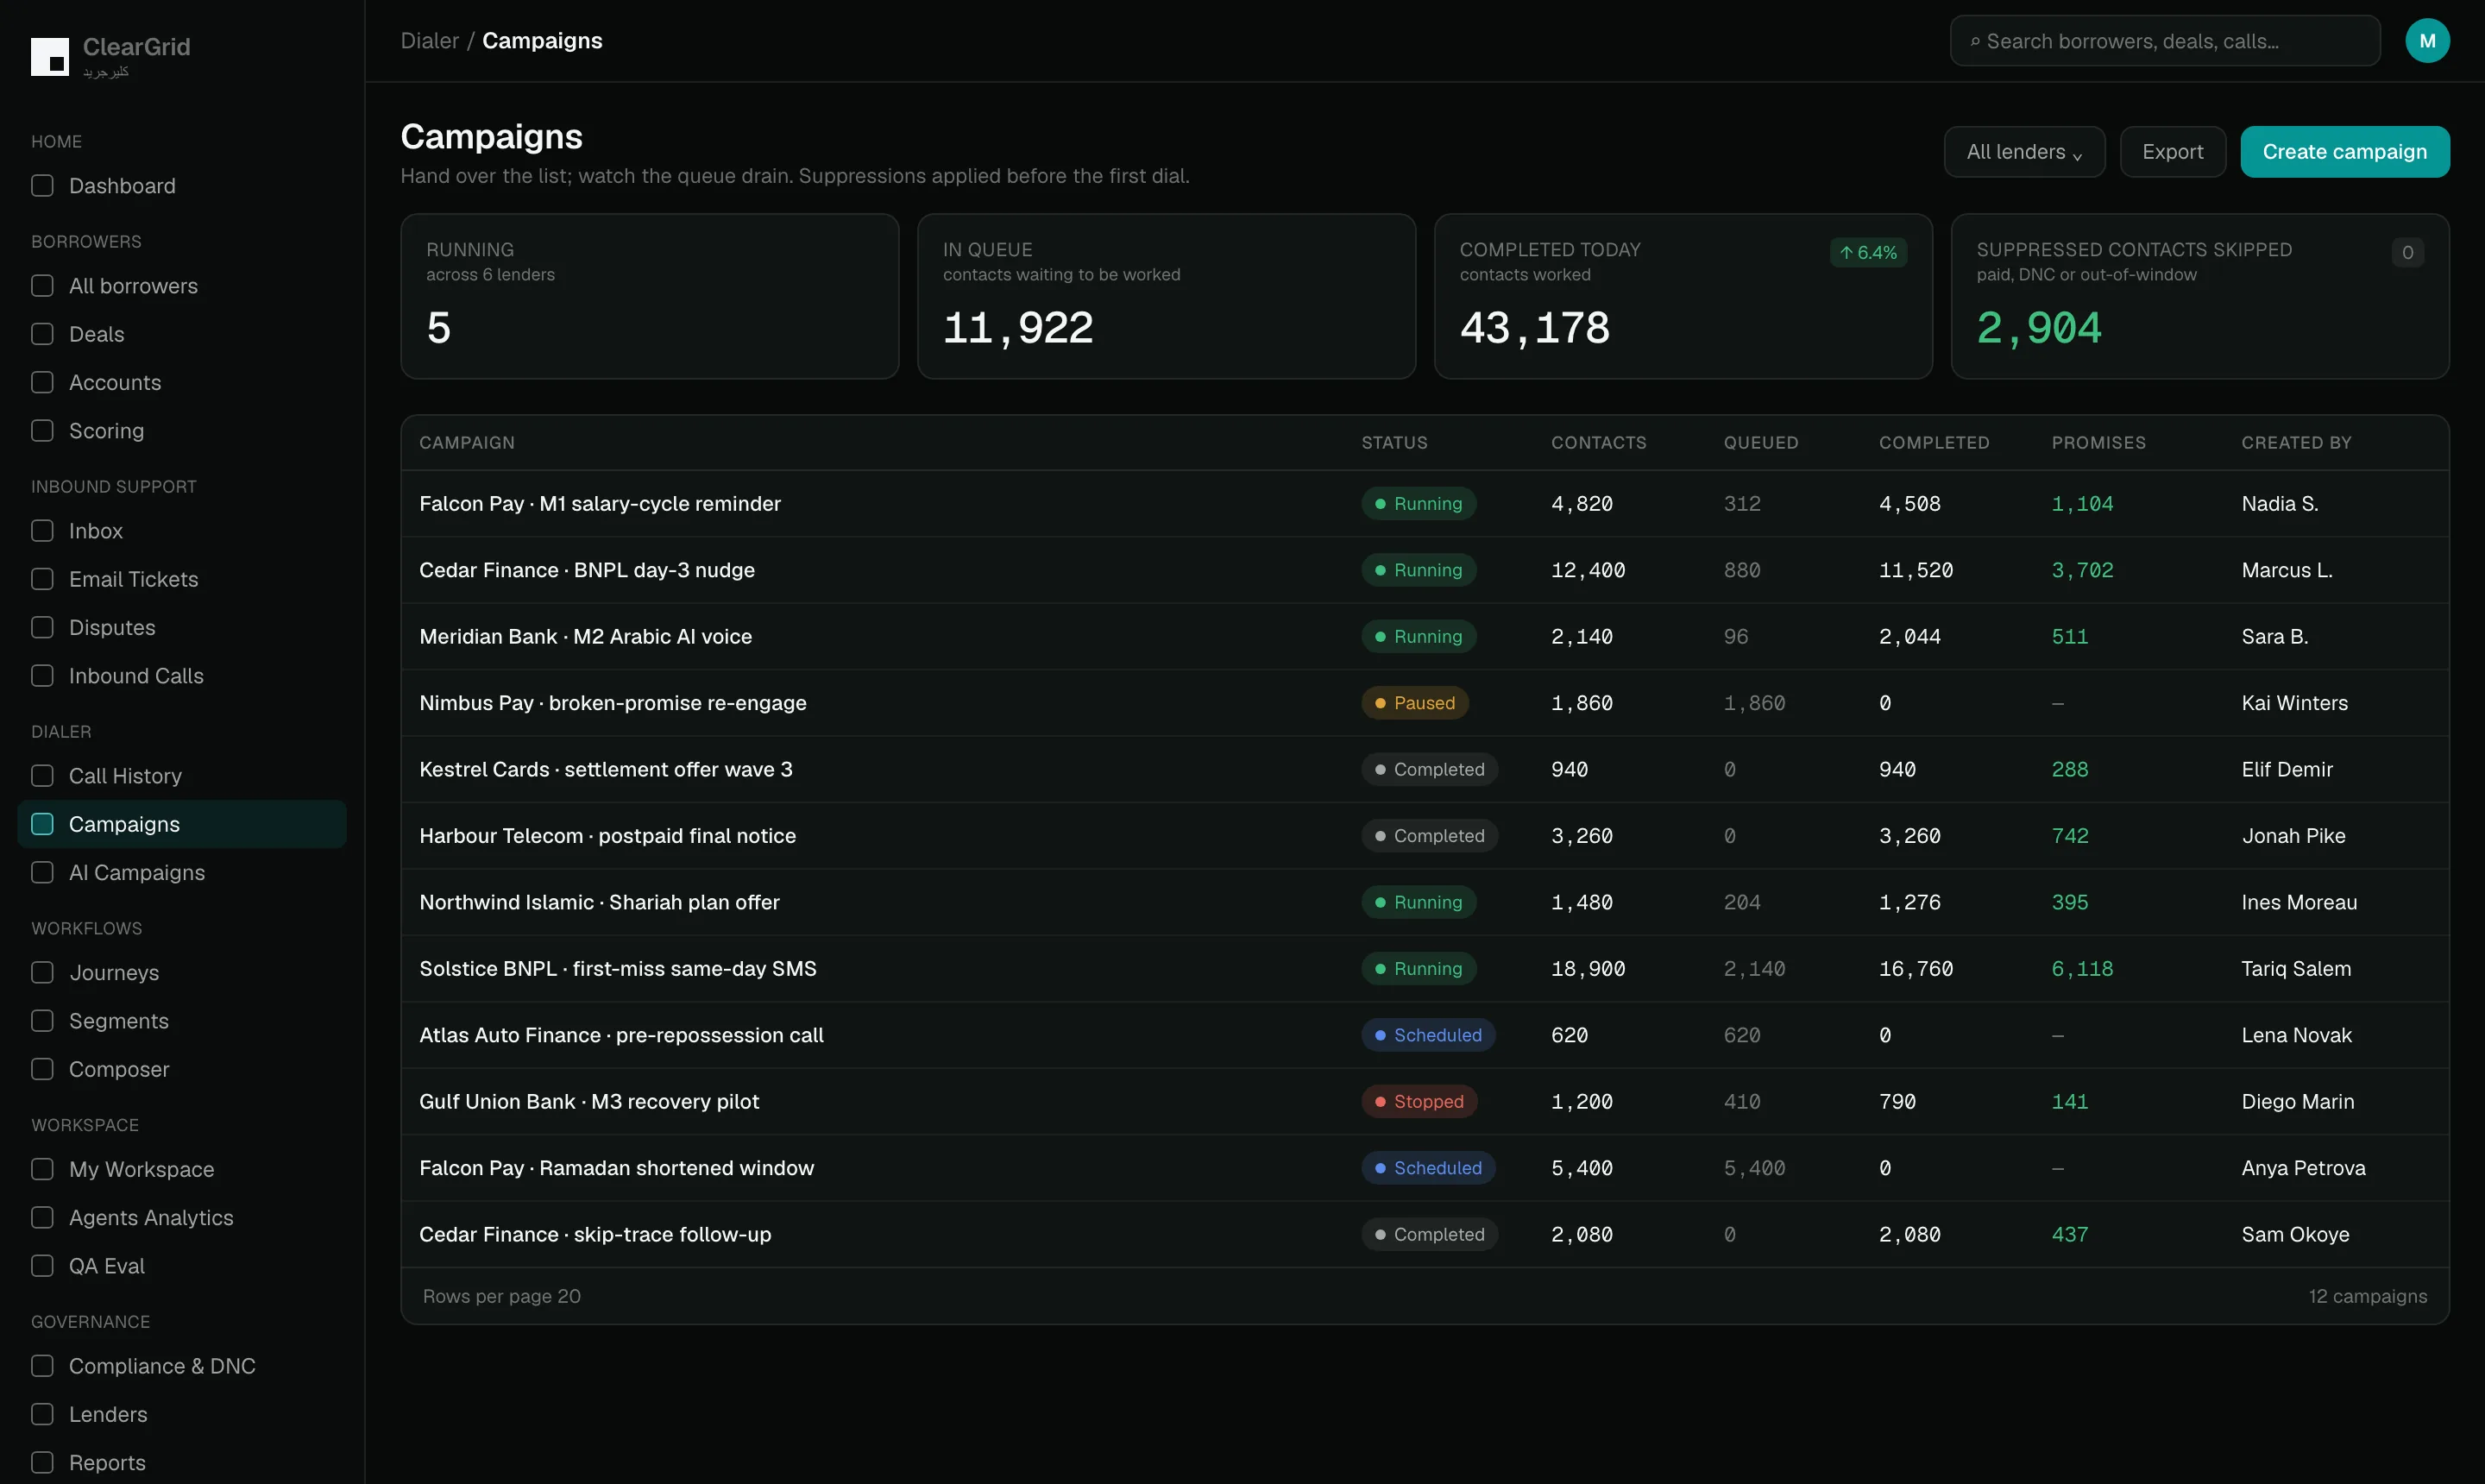
Task: Open the Journeys workflow label
Action: pyautogui.click(x=114, y=973)
